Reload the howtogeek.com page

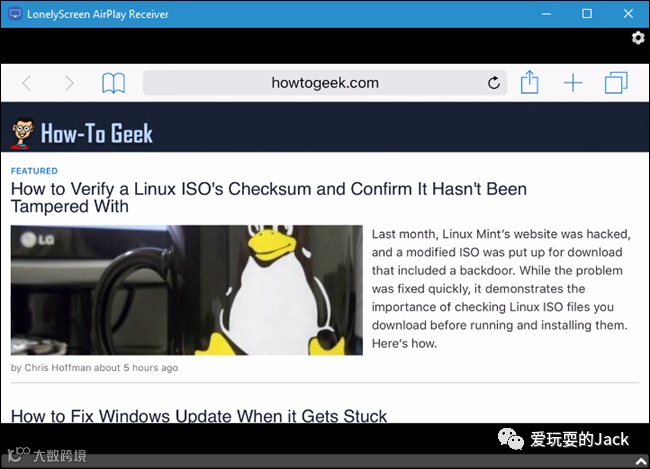[493, 83]
